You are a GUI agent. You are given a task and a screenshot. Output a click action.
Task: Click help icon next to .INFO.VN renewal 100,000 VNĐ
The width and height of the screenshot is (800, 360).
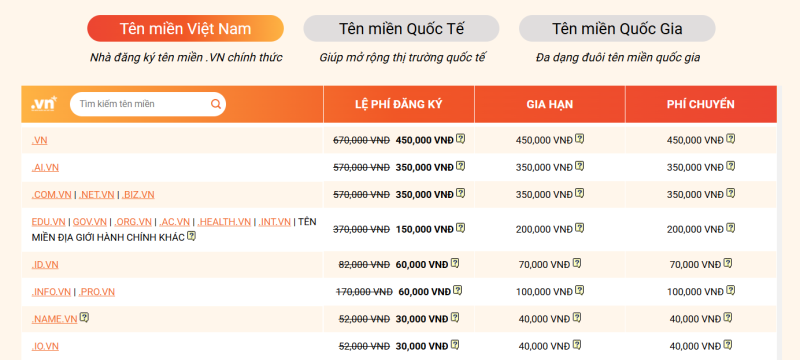[x=580, y=291]
